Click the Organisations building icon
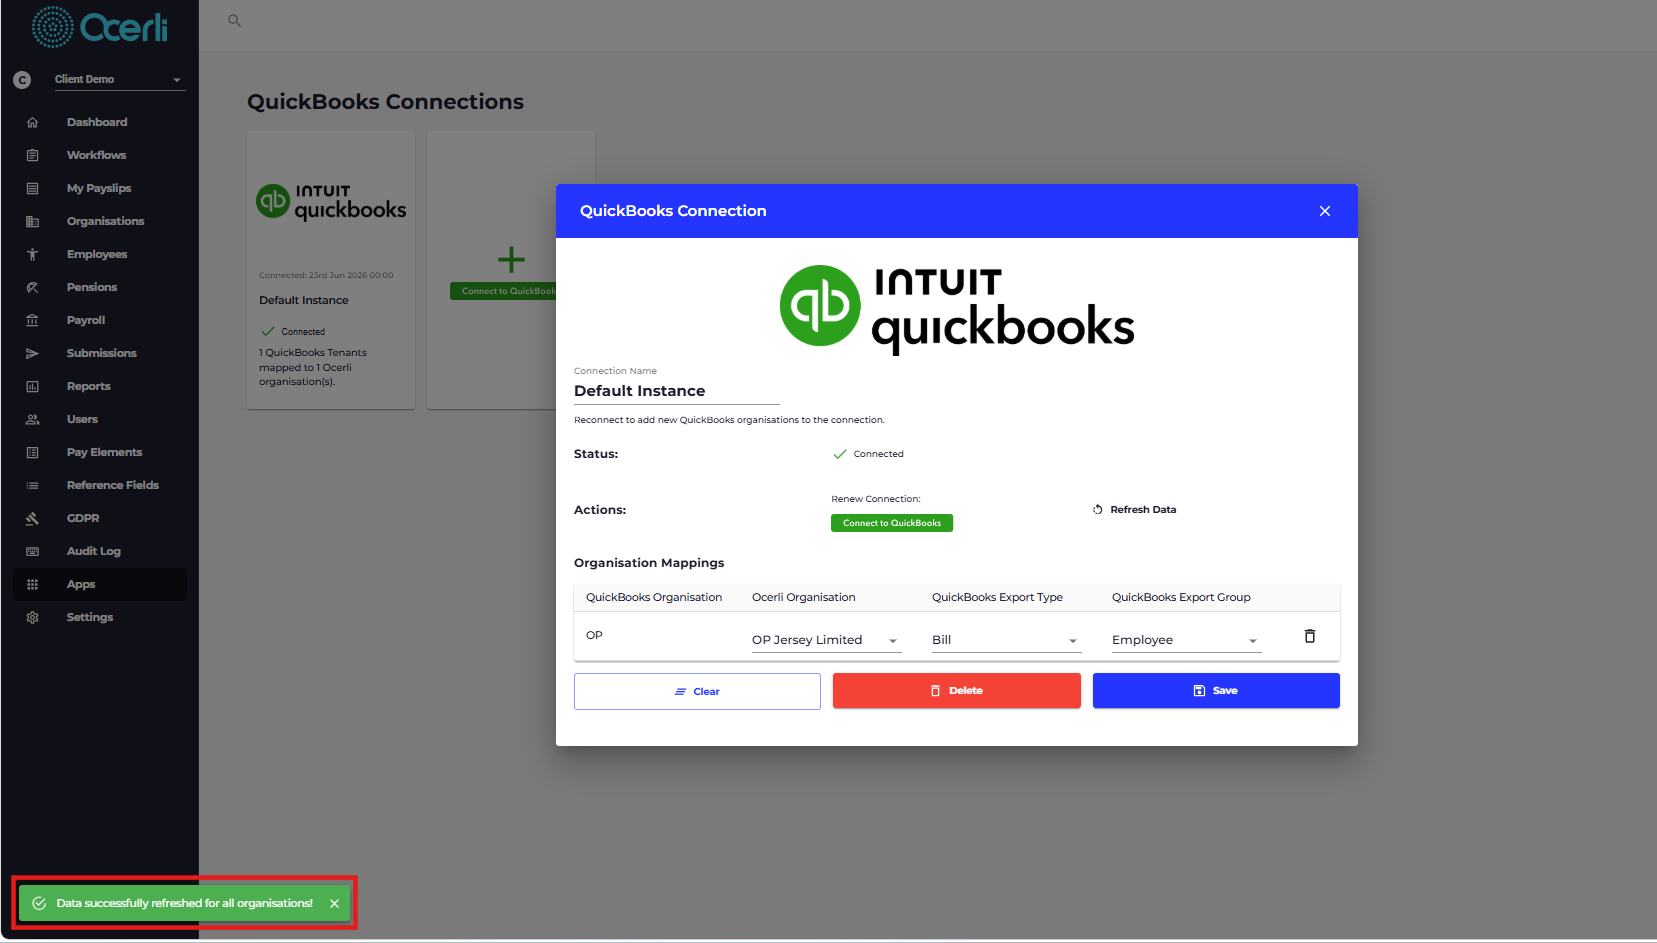The image size is (1657, 943). click(32, 221)
